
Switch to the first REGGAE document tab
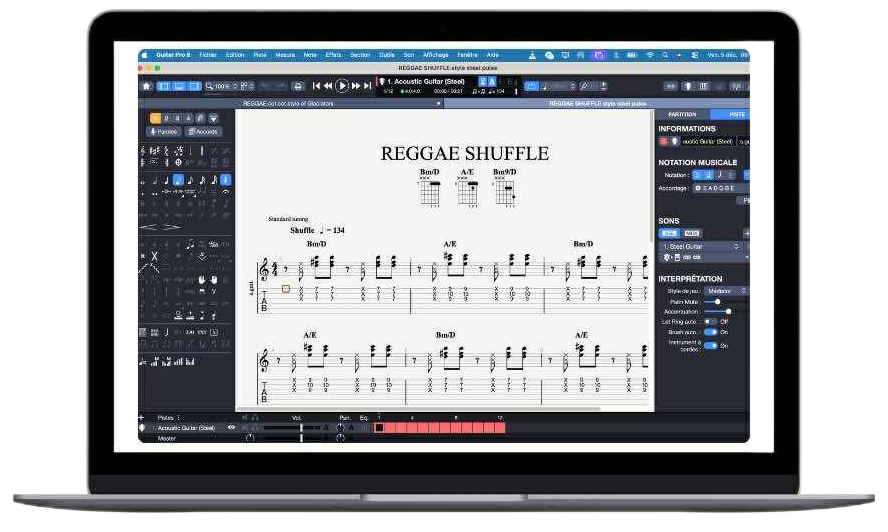[x=291, y=104]
